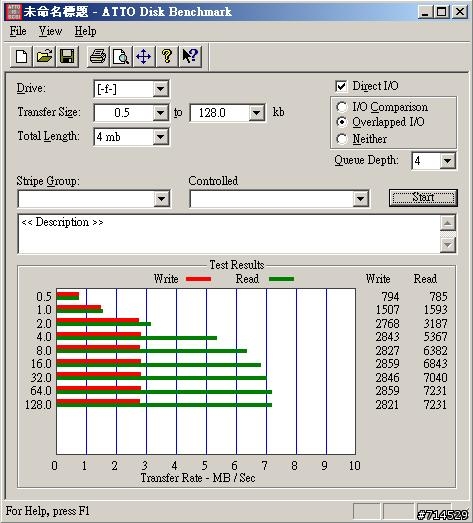Click the Description scrollbar up arrow
This screenshot has width=473, height=523.
(448, 223)
